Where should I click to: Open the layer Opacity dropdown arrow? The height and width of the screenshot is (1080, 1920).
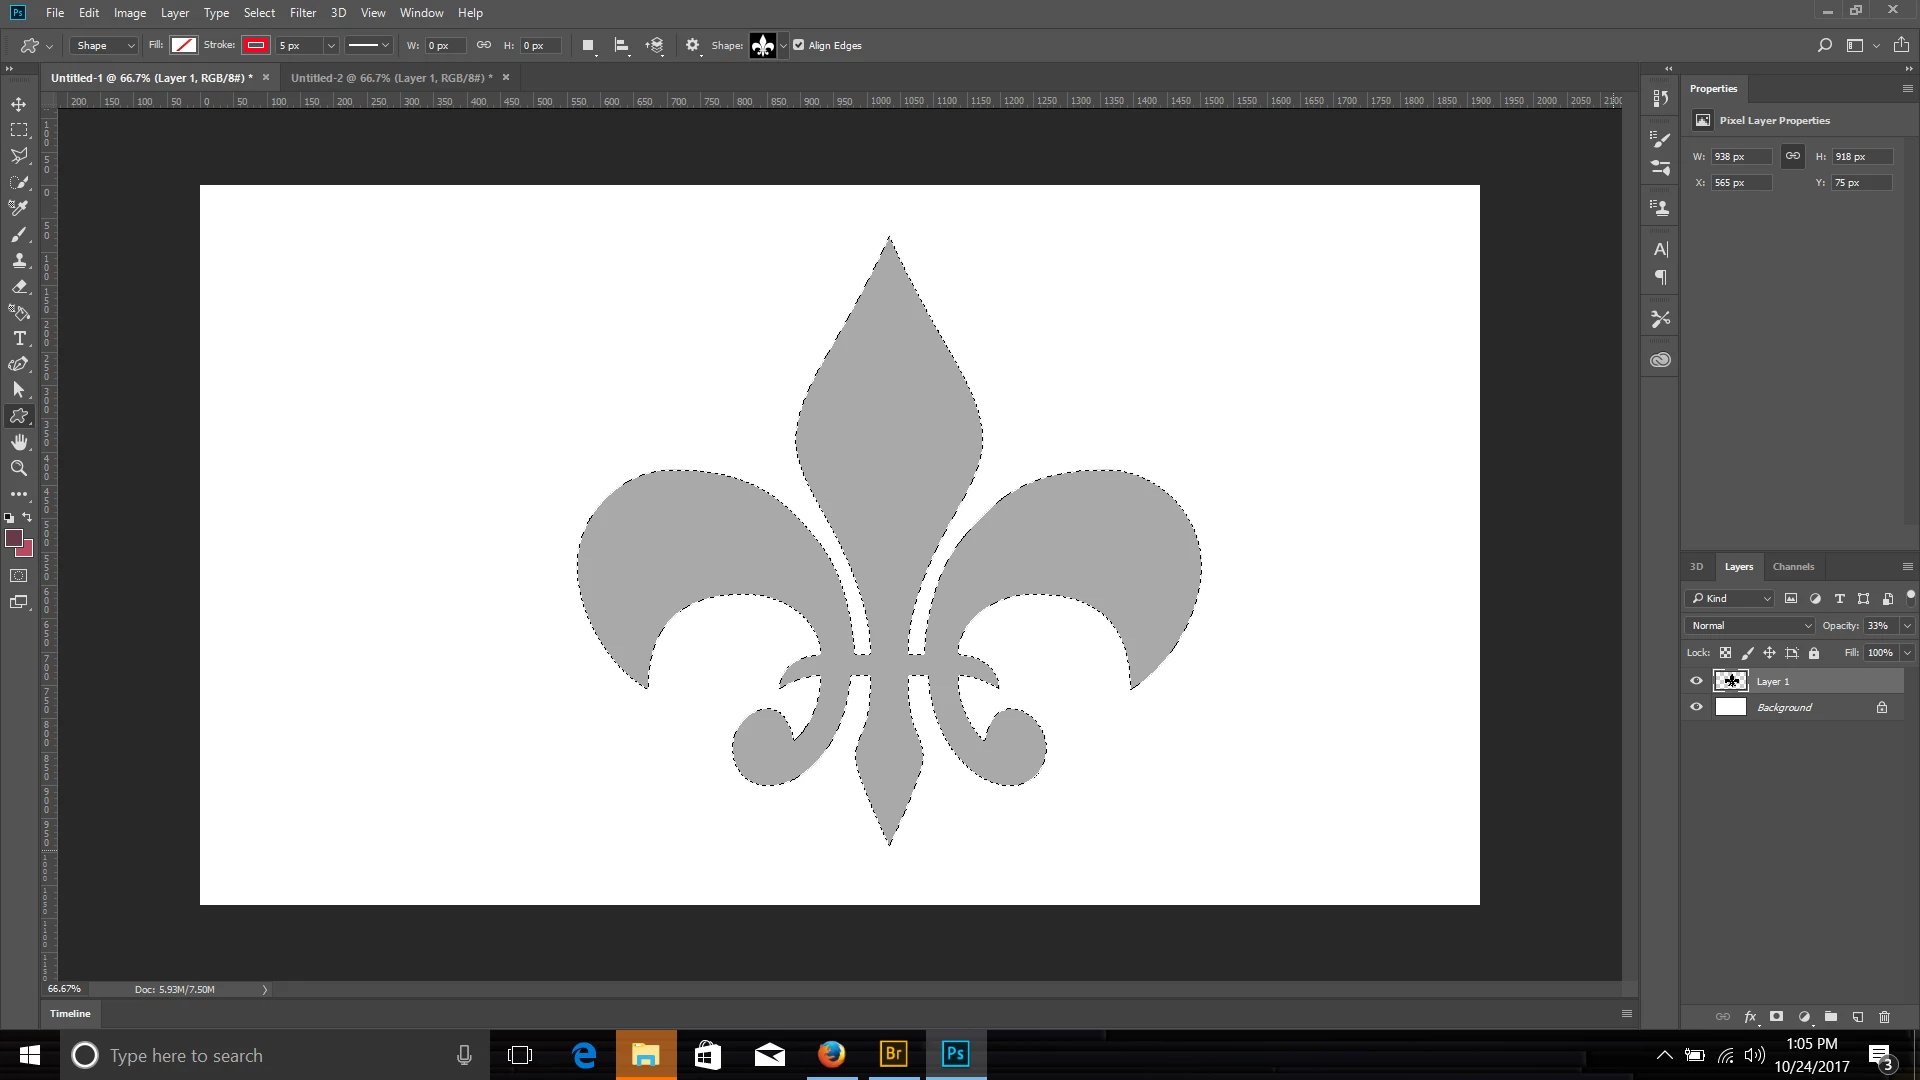(x=1907, y=626)
